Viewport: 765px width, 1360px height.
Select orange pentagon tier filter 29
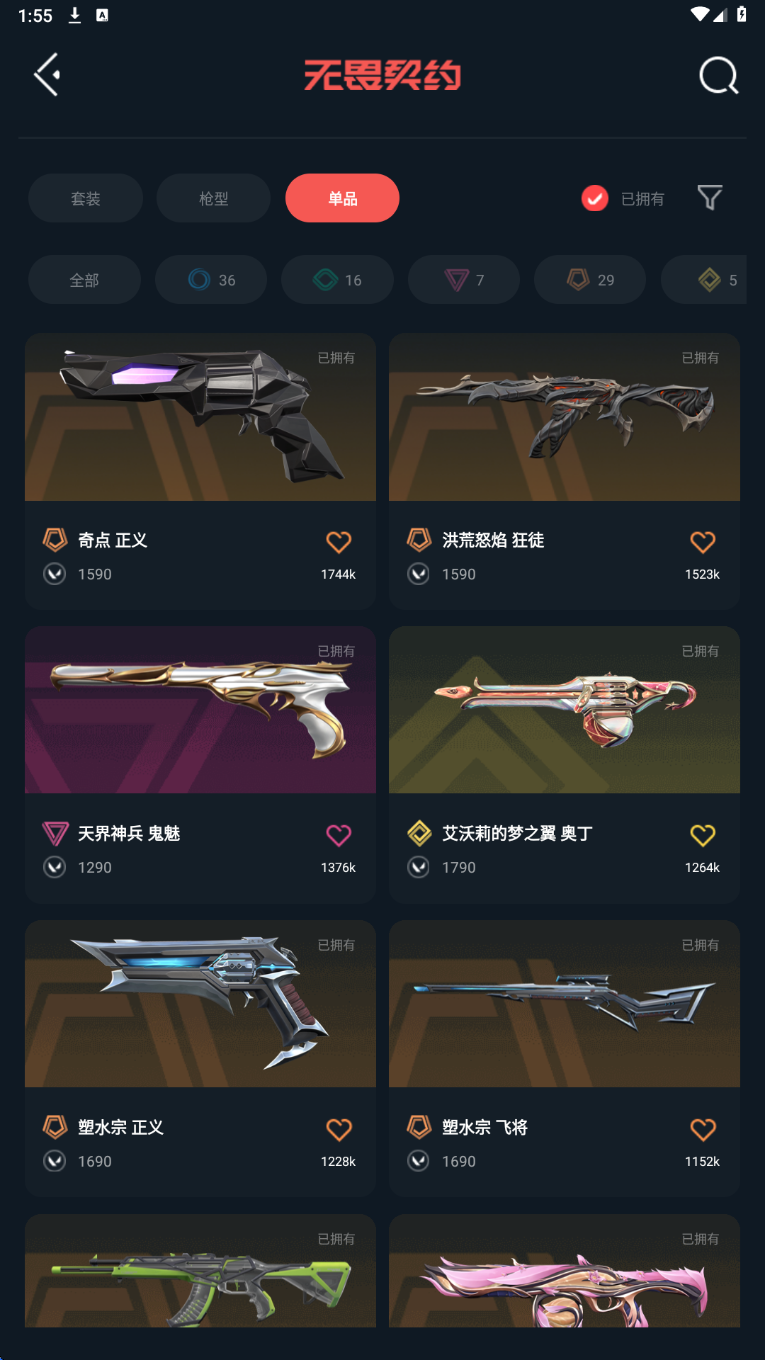590,280
